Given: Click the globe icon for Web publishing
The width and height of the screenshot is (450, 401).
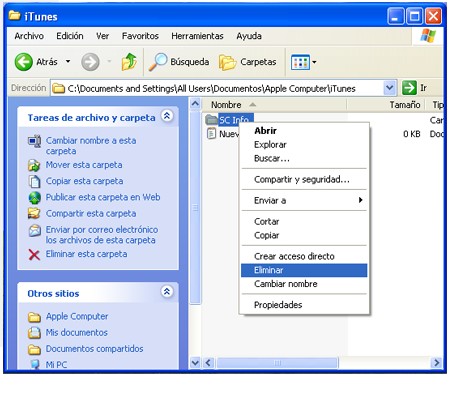Looking at the screenshot, I should point(34,198).
